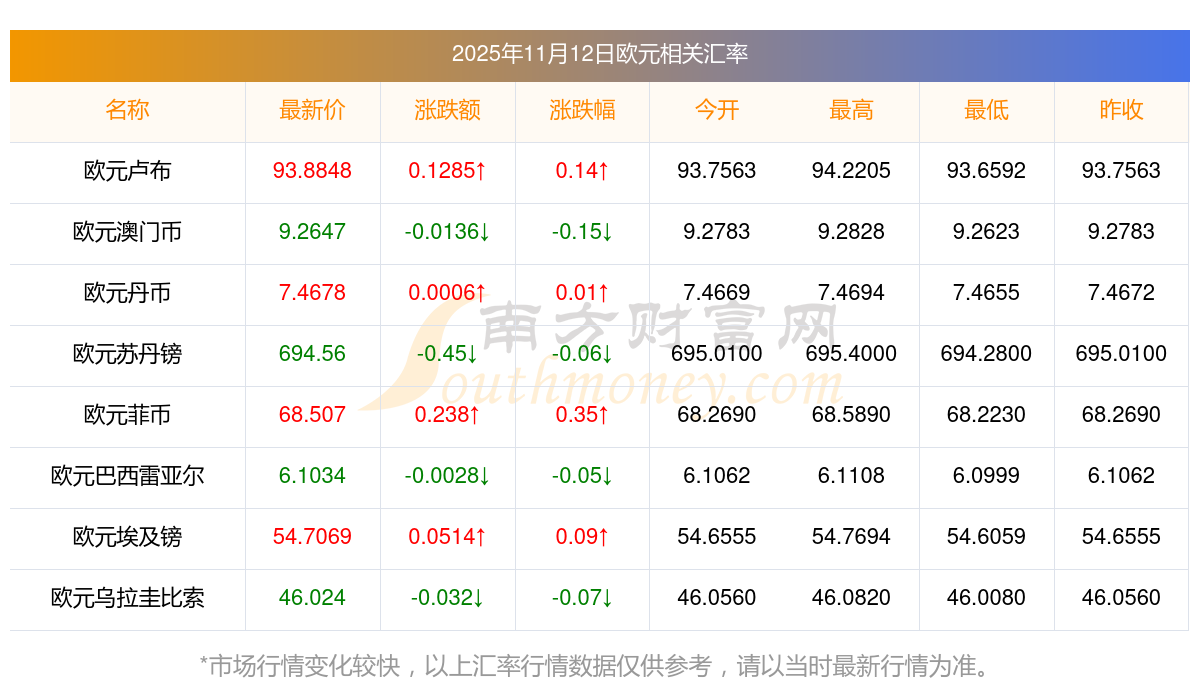The width and height of the screenshot is (1200, 697).
Task: Select change percent 0.01↑
Action: tap(582, 293)
